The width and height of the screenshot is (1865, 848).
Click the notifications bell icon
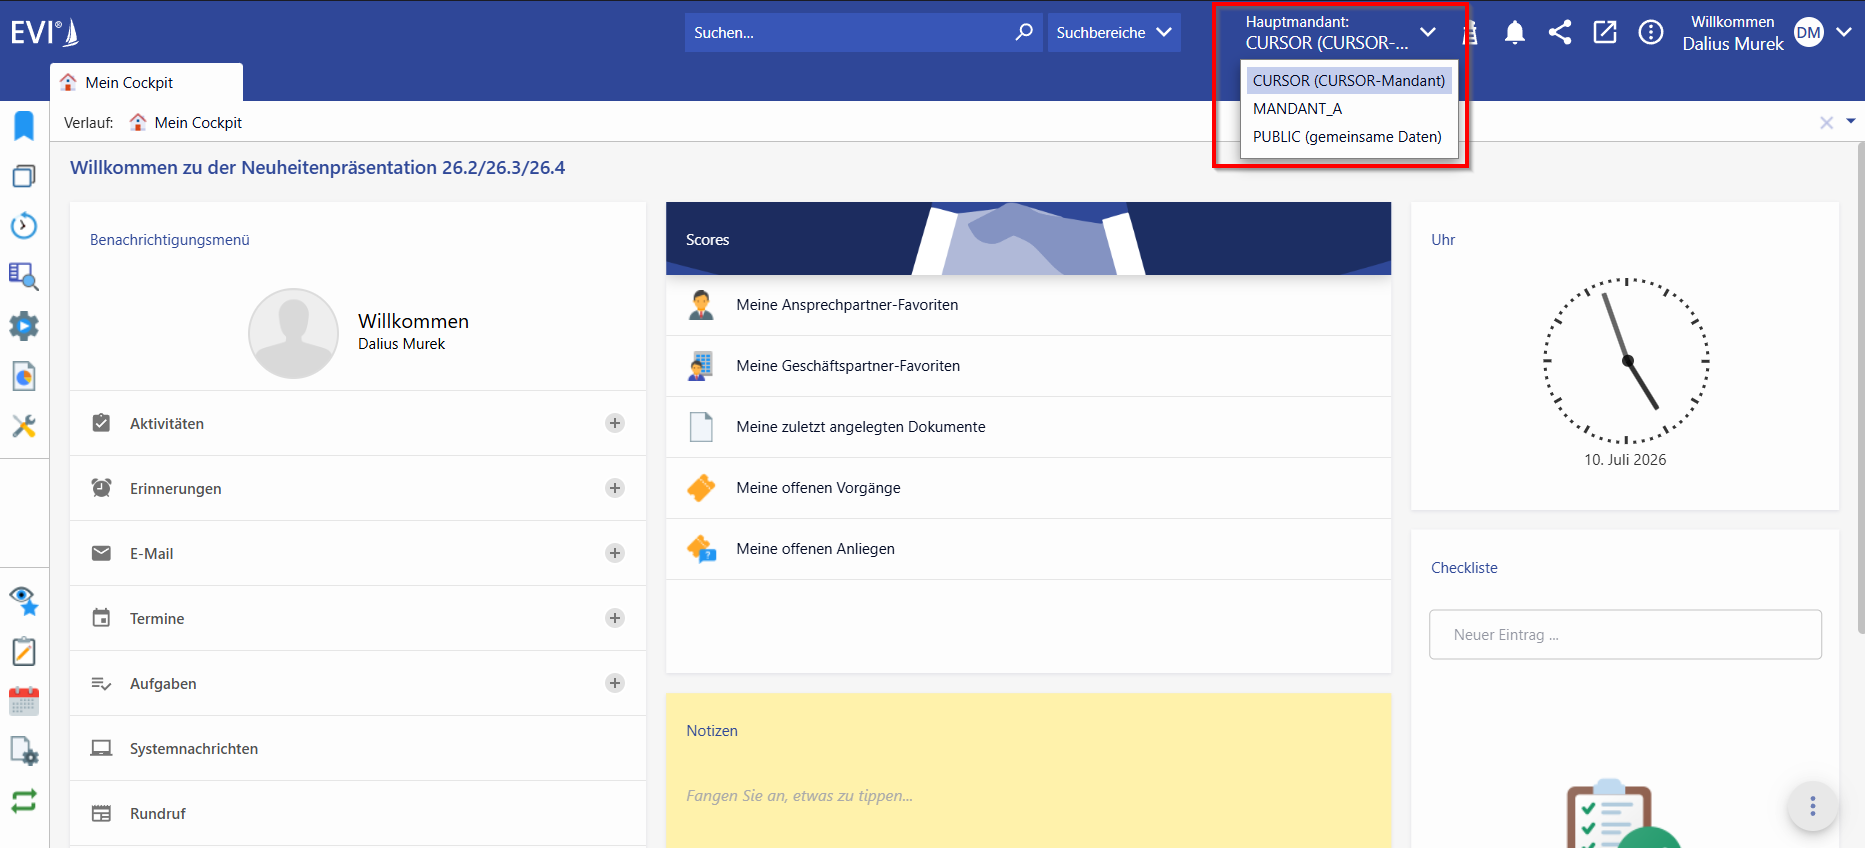(1515, 33)
